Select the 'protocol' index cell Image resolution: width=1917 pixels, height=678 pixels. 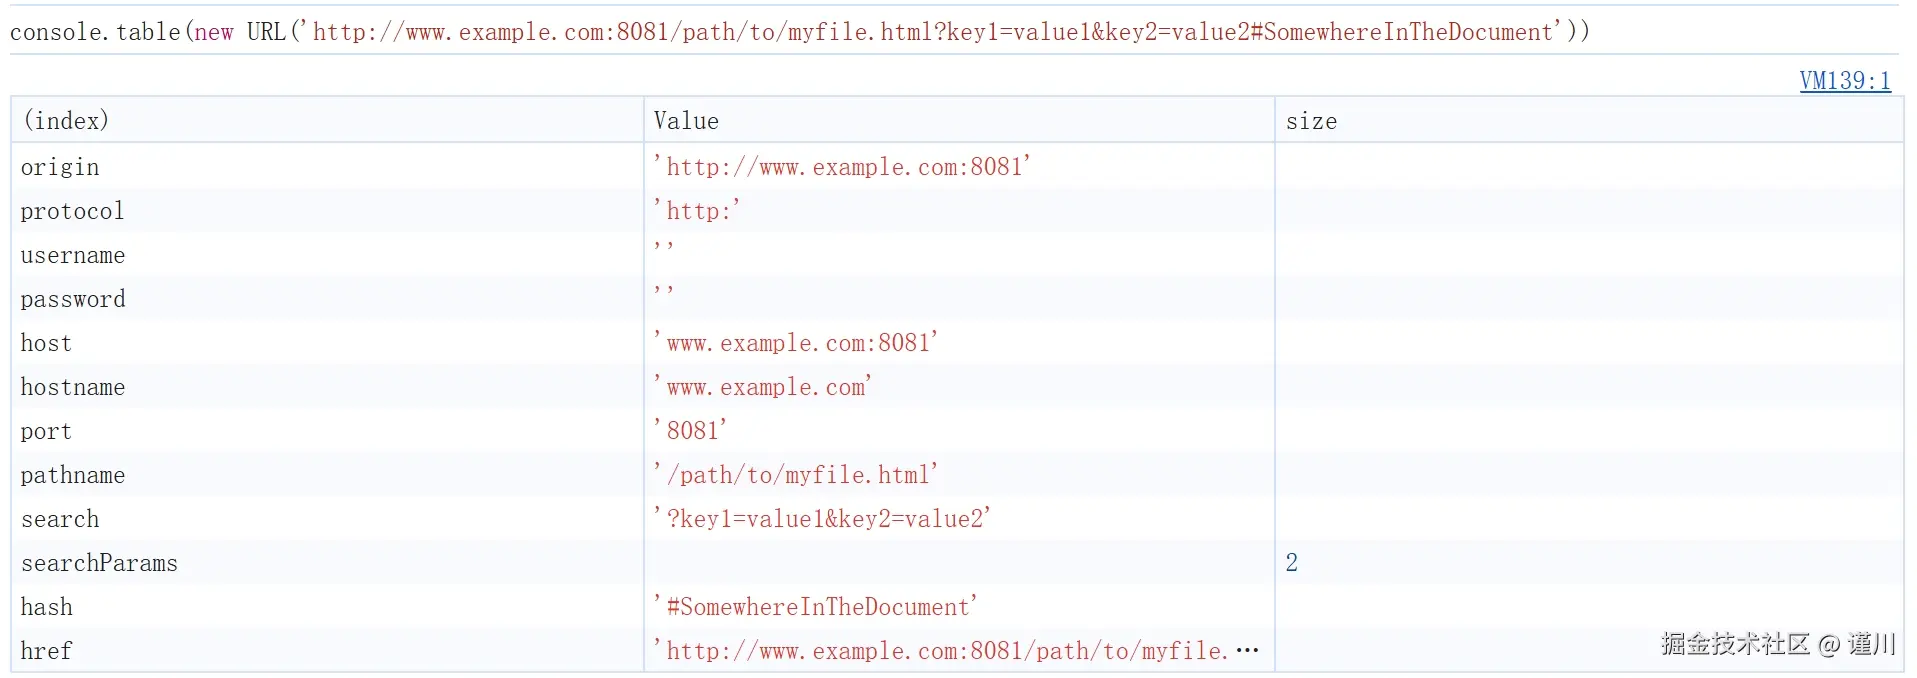(327, 210)
